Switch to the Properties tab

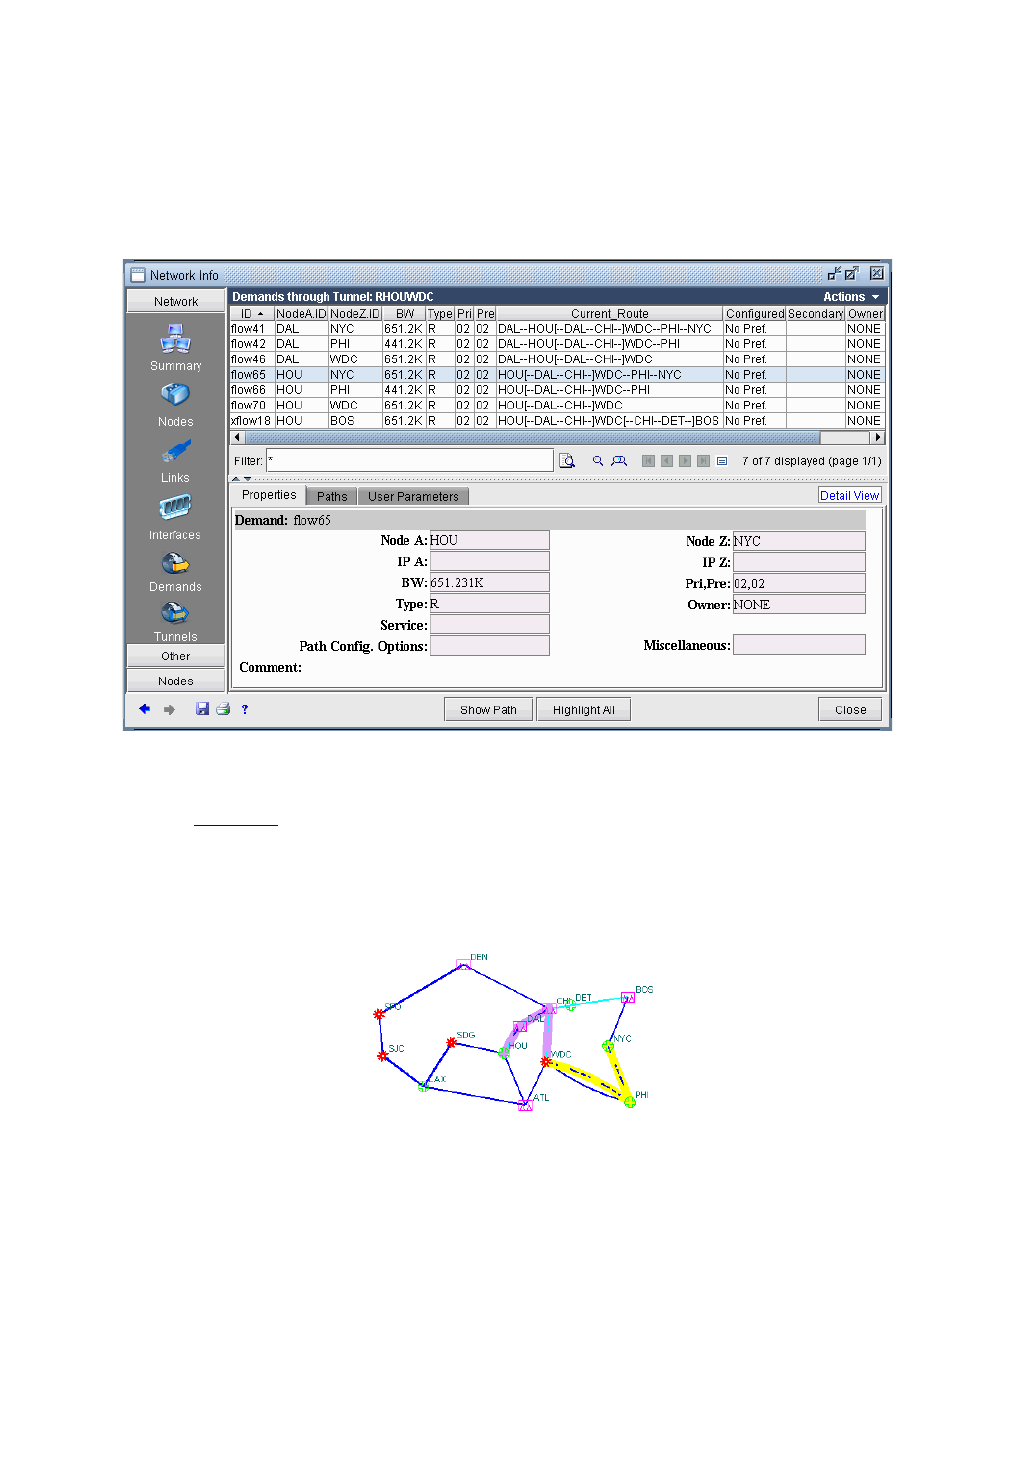pos(269,495)
